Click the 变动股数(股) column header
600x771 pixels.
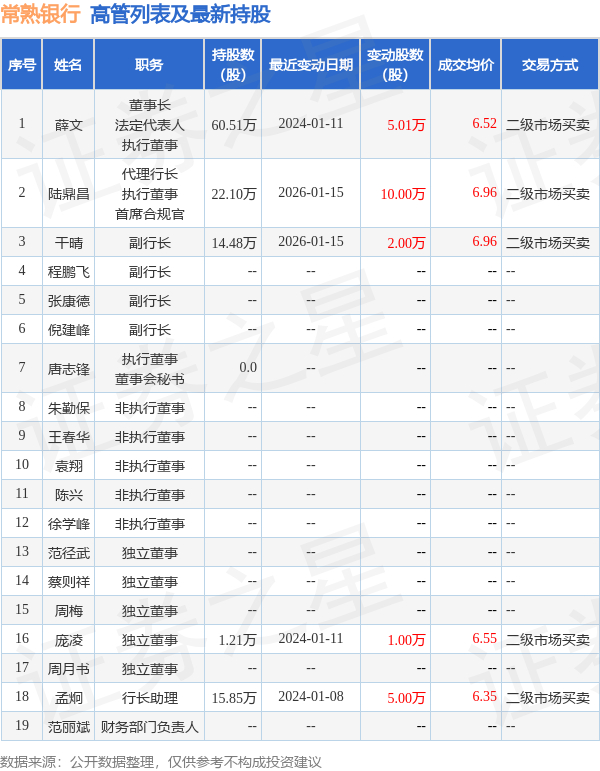point(395,64)
